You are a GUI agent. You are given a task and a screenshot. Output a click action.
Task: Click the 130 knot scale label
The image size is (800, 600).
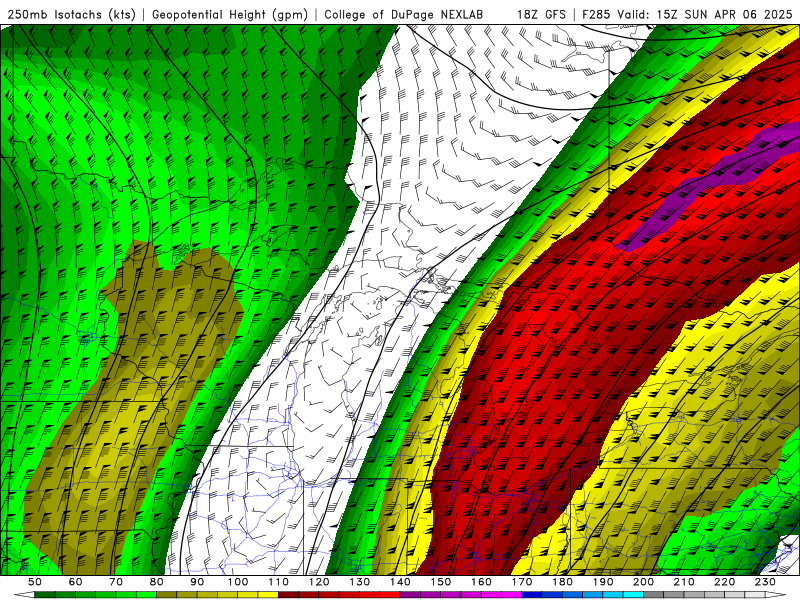359,582
